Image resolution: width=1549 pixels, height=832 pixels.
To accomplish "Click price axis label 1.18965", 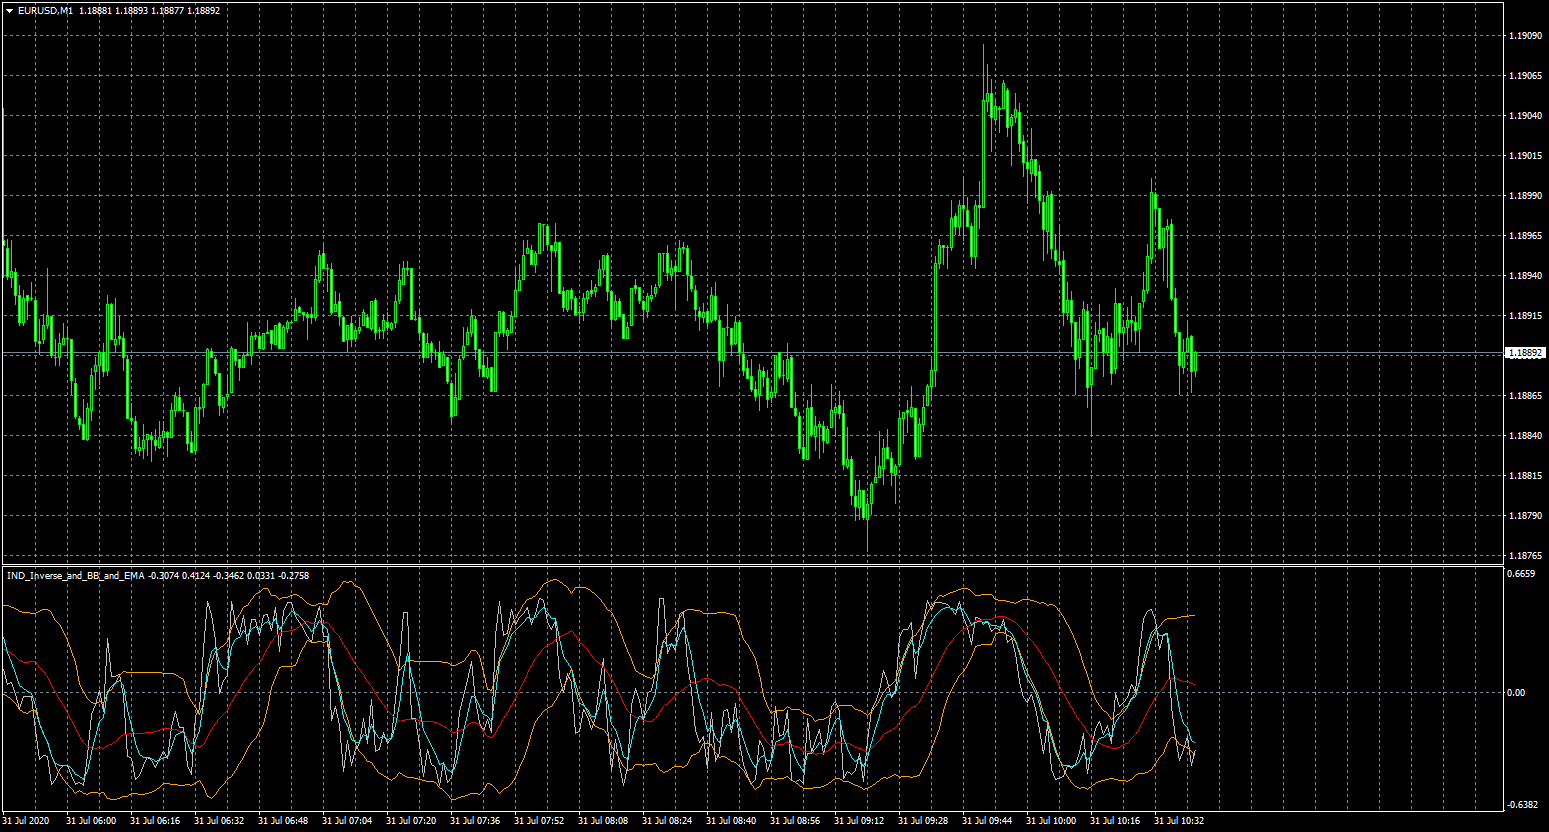I will click(1524, 236).
